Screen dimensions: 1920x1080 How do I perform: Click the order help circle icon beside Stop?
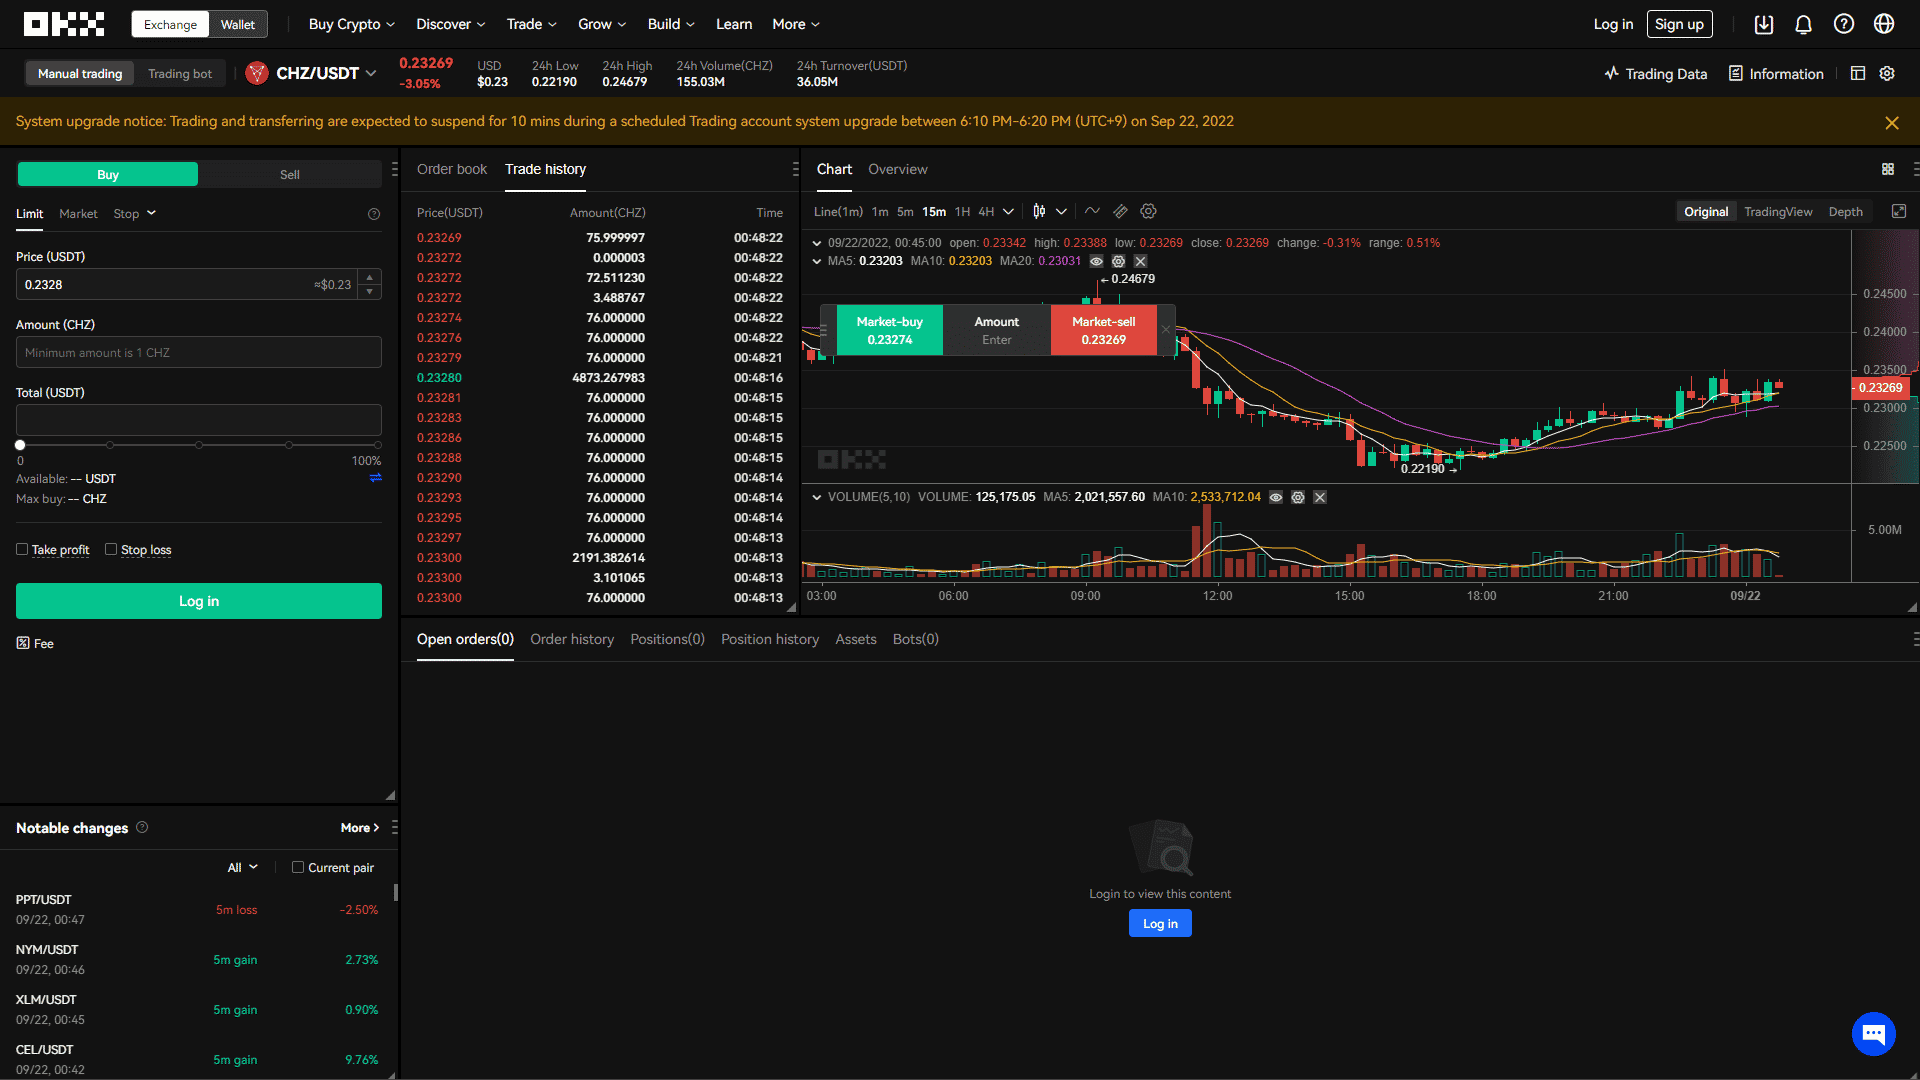point(374,214)
